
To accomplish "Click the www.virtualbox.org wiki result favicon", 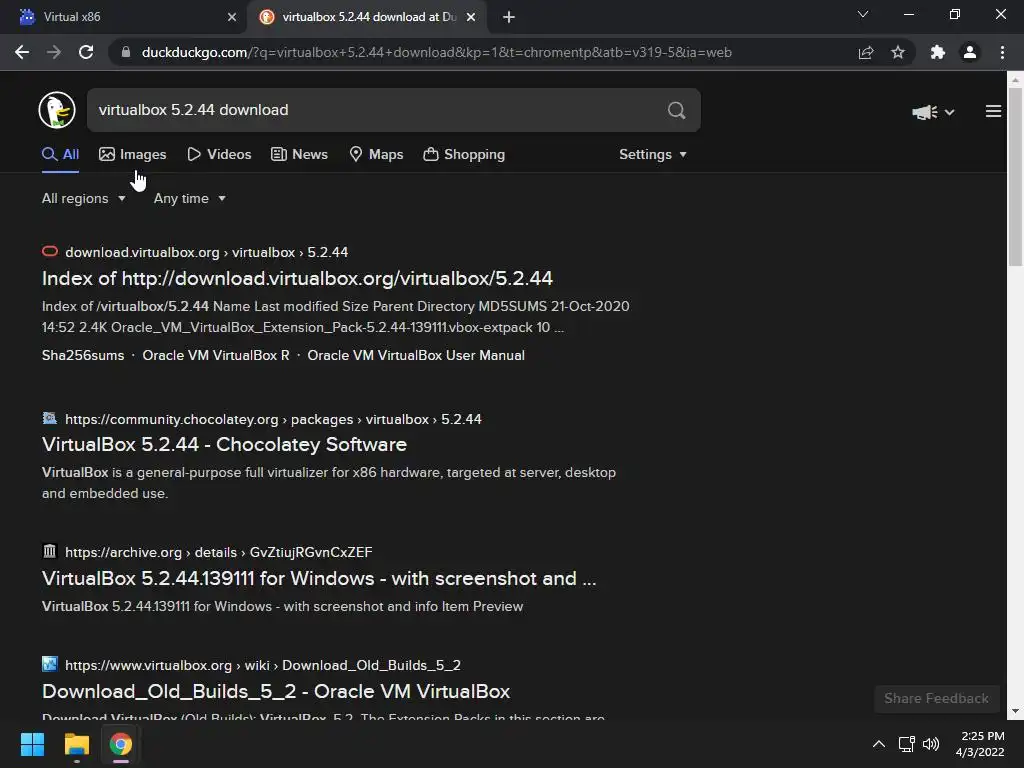I will (50, 664).
